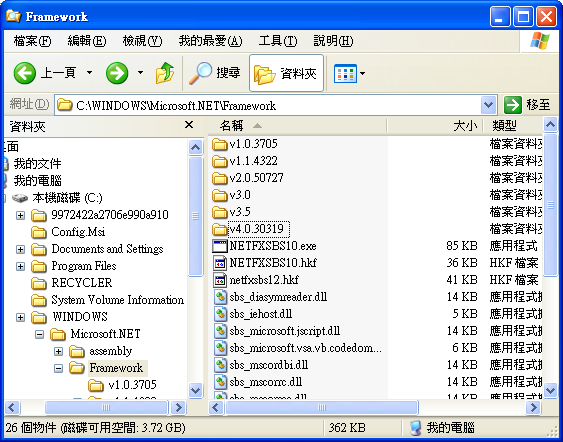Open the 檔案(F) menu
This screenshot has width=563, height=442.
click(32, 41)
